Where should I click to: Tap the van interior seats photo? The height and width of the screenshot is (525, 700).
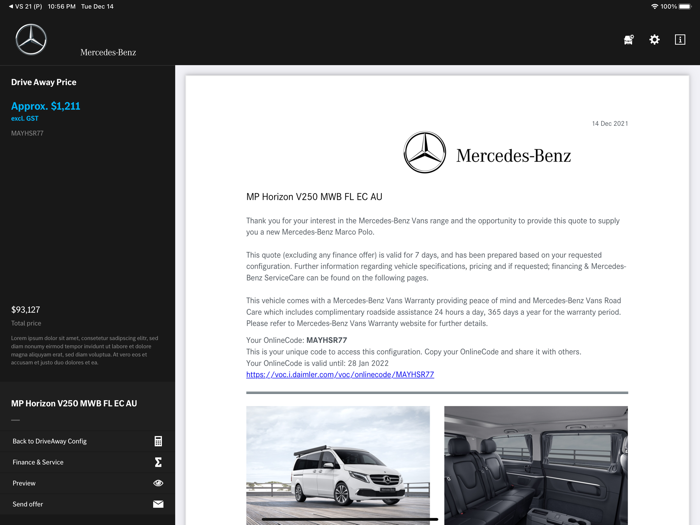pyautogui.click(x=536, y=465)
